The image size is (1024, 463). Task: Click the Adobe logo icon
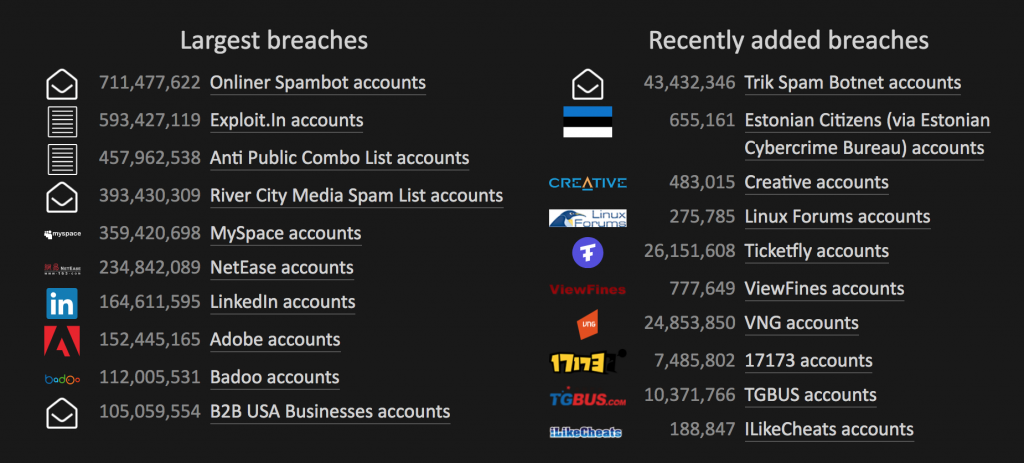click(x=62, y=340)
